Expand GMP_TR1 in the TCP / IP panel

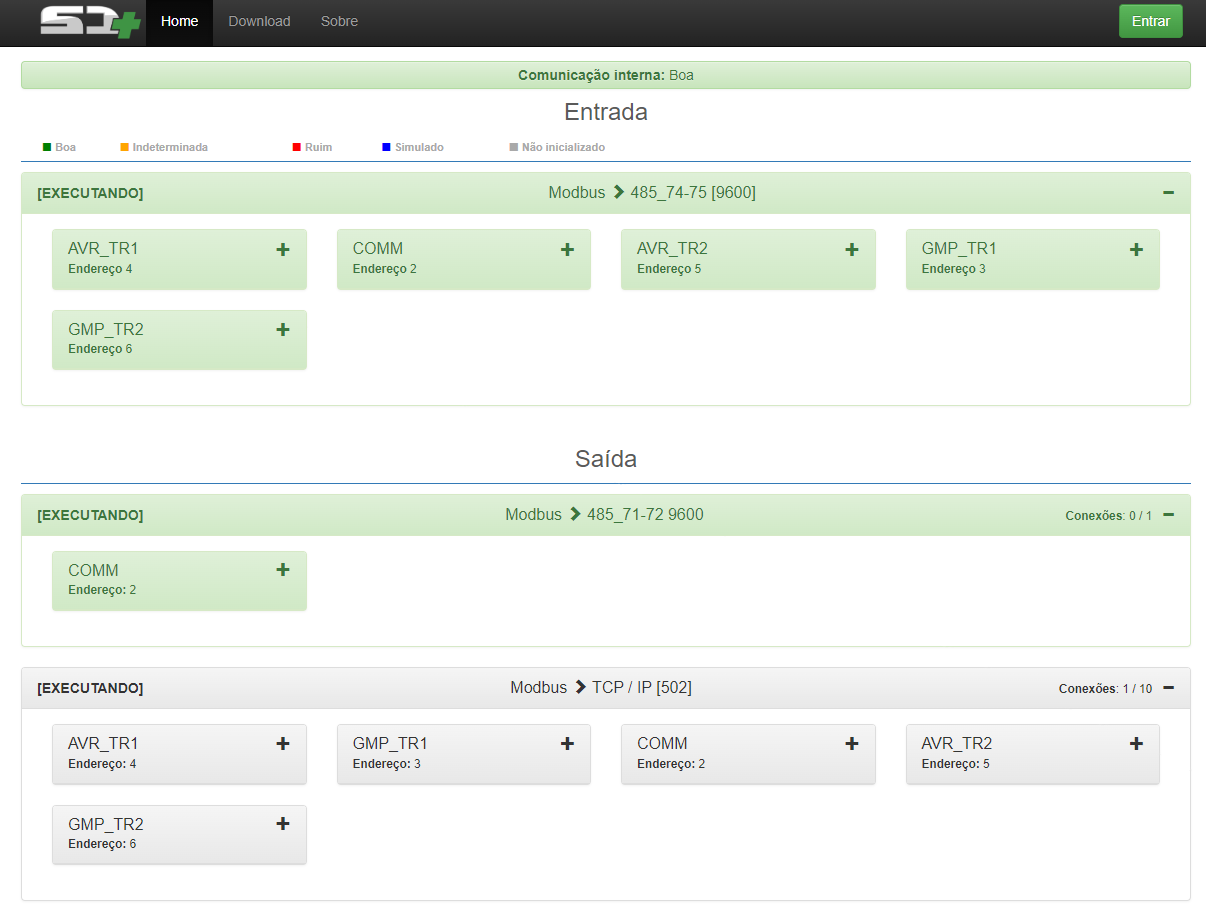tap(567, 743)
